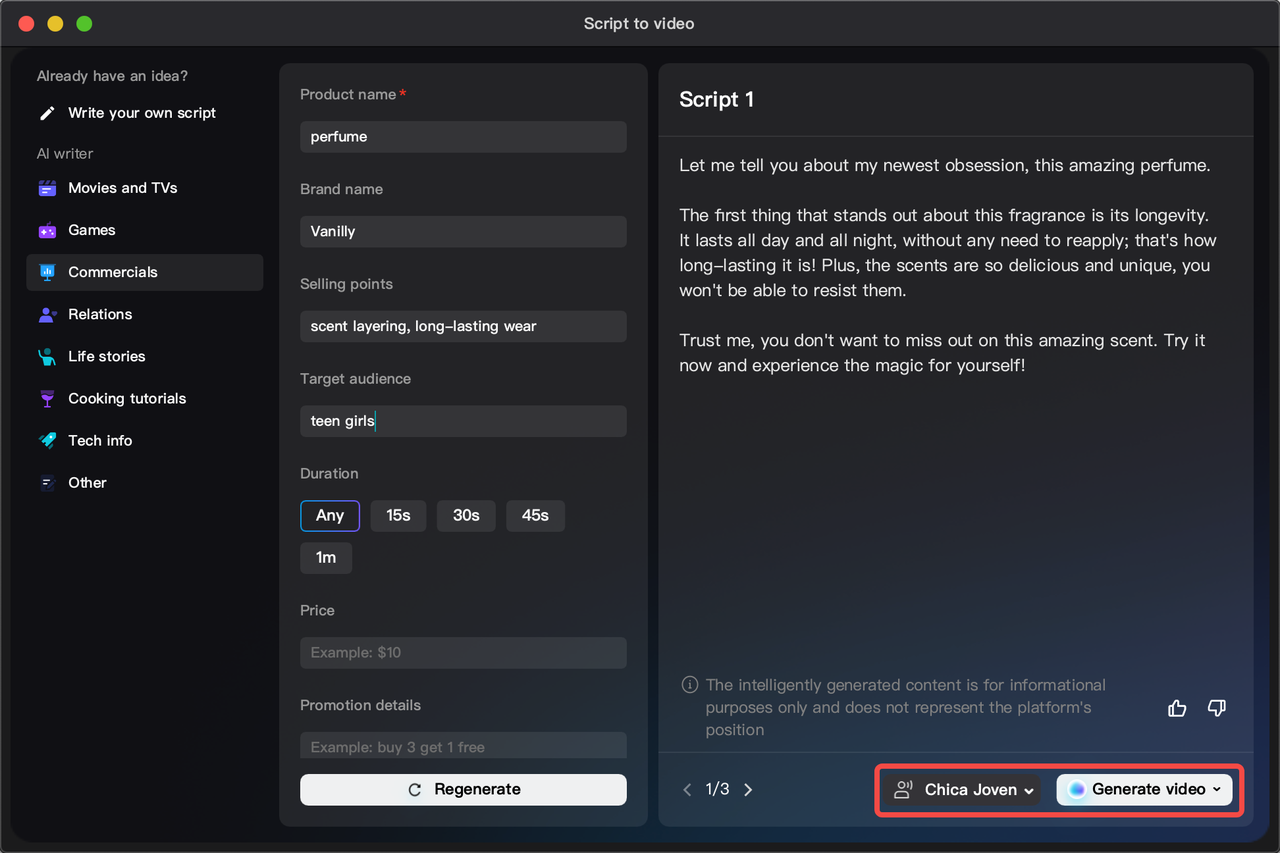Select the Games category
The width and height of the screenshot is (1280, 853).
(x=145, y=230)
